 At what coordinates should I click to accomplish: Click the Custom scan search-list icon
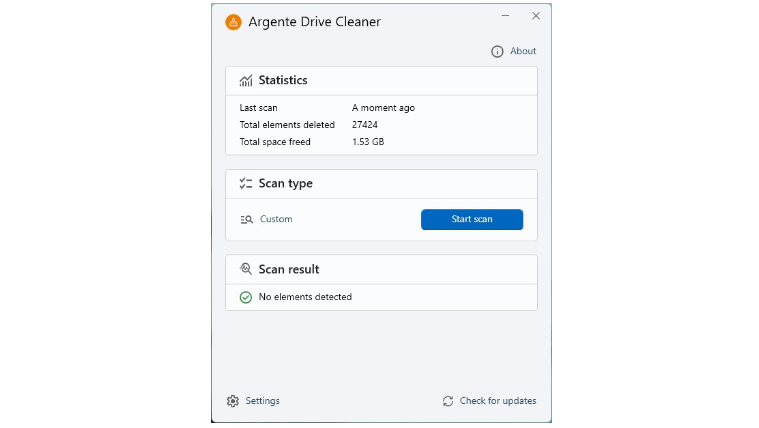tap(246, 219)
